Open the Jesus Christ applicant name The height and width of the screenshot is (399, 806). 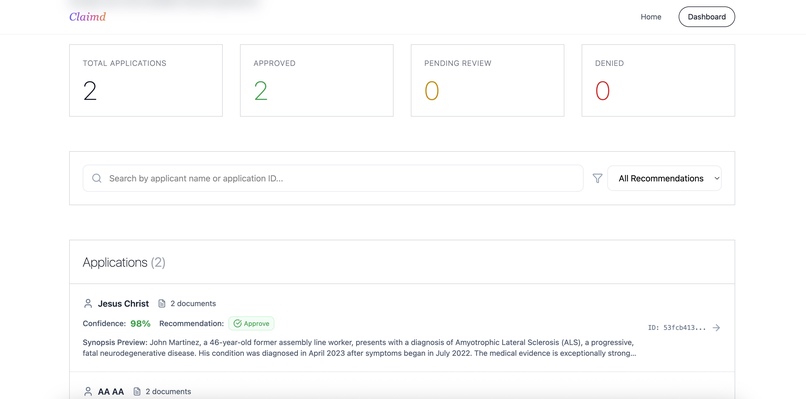point(123,303)
